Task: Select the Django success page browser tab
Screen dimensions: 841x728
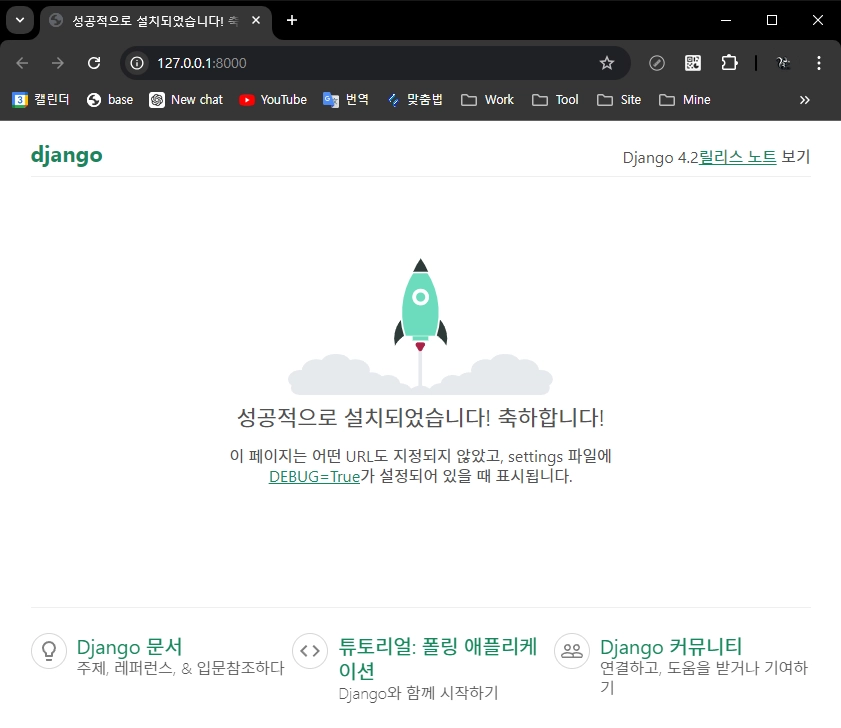Action: click(156, 21)
